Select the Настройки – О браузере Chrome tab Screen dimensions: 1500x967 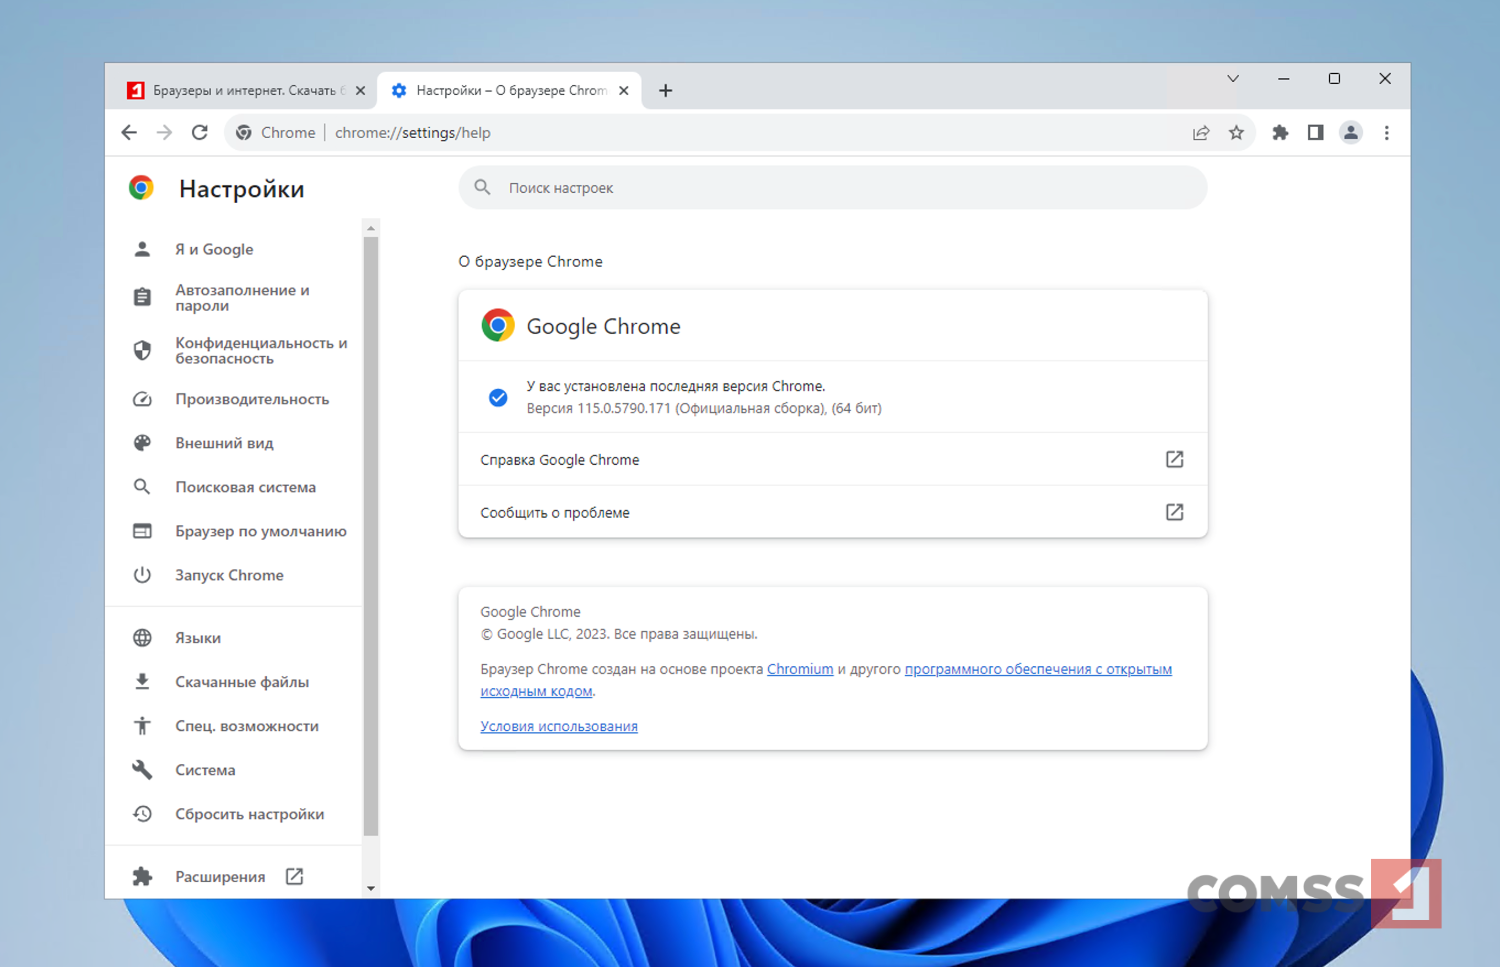[510, 90]
